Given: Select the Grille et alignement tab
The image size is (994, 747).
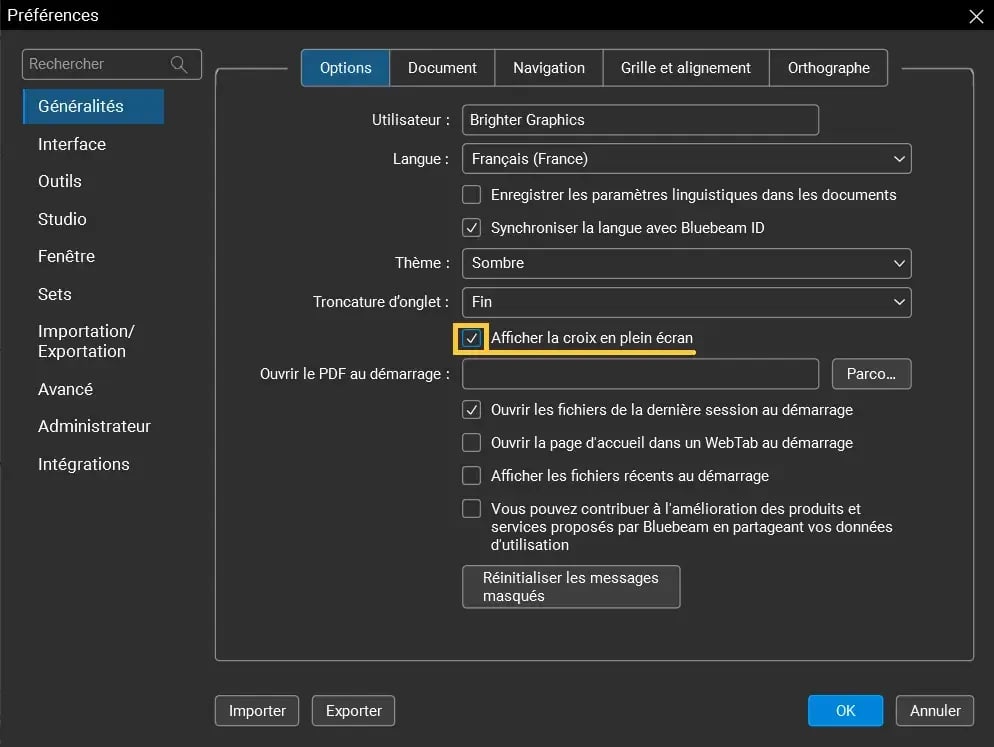Looking at the screenshot, I should (685, 67).
